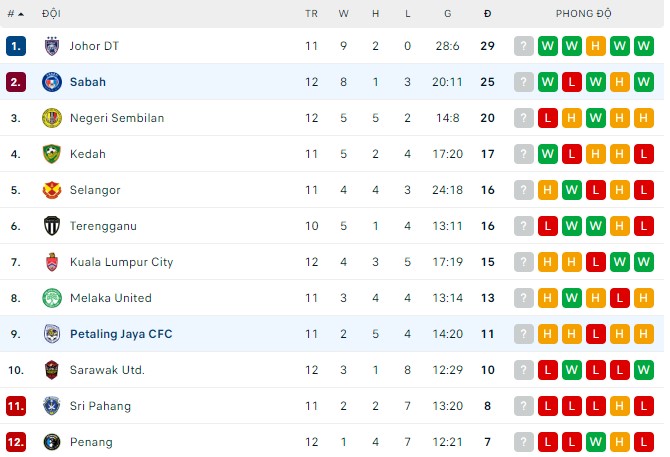Open the Sri Pahang team name
This screenshot has width=670, height=457.
pyautogui.click(x=100, y=406)
